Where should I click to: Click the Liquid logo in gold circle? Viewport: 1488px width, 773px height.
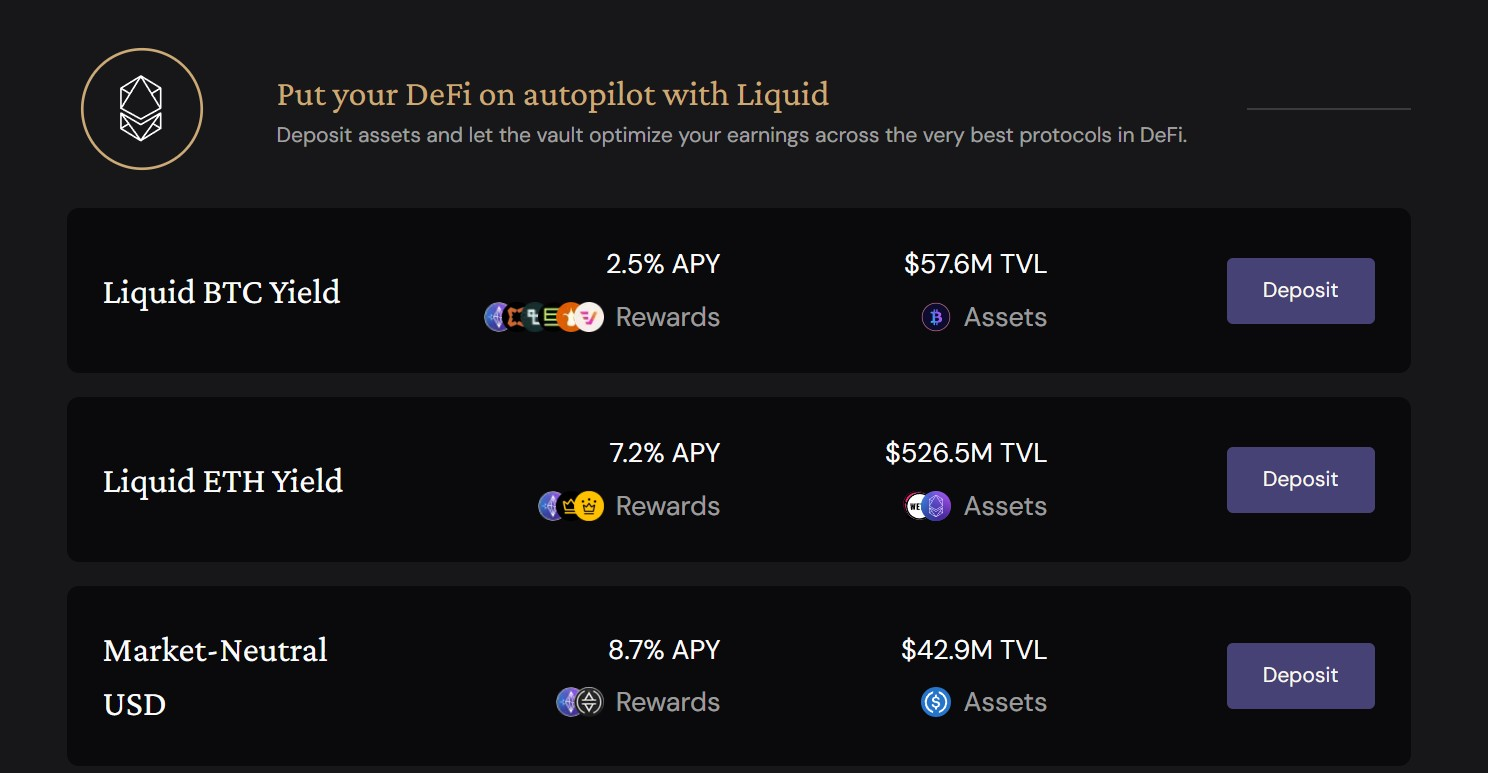pos(141,109)
